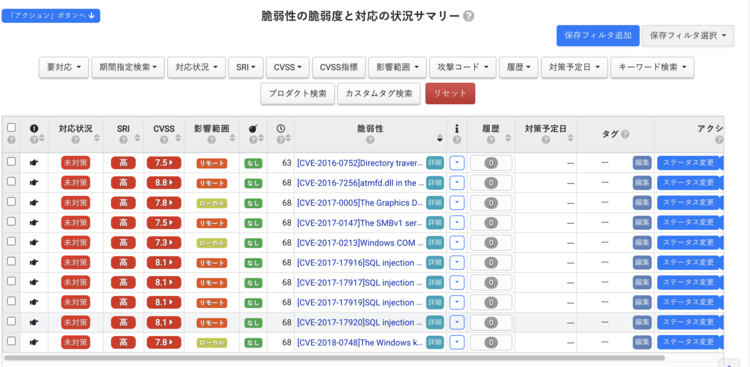Viewport: 750px width, 367px height.
Task: Check the CVE-2016-7256 row checkbox
Action: 11,182
